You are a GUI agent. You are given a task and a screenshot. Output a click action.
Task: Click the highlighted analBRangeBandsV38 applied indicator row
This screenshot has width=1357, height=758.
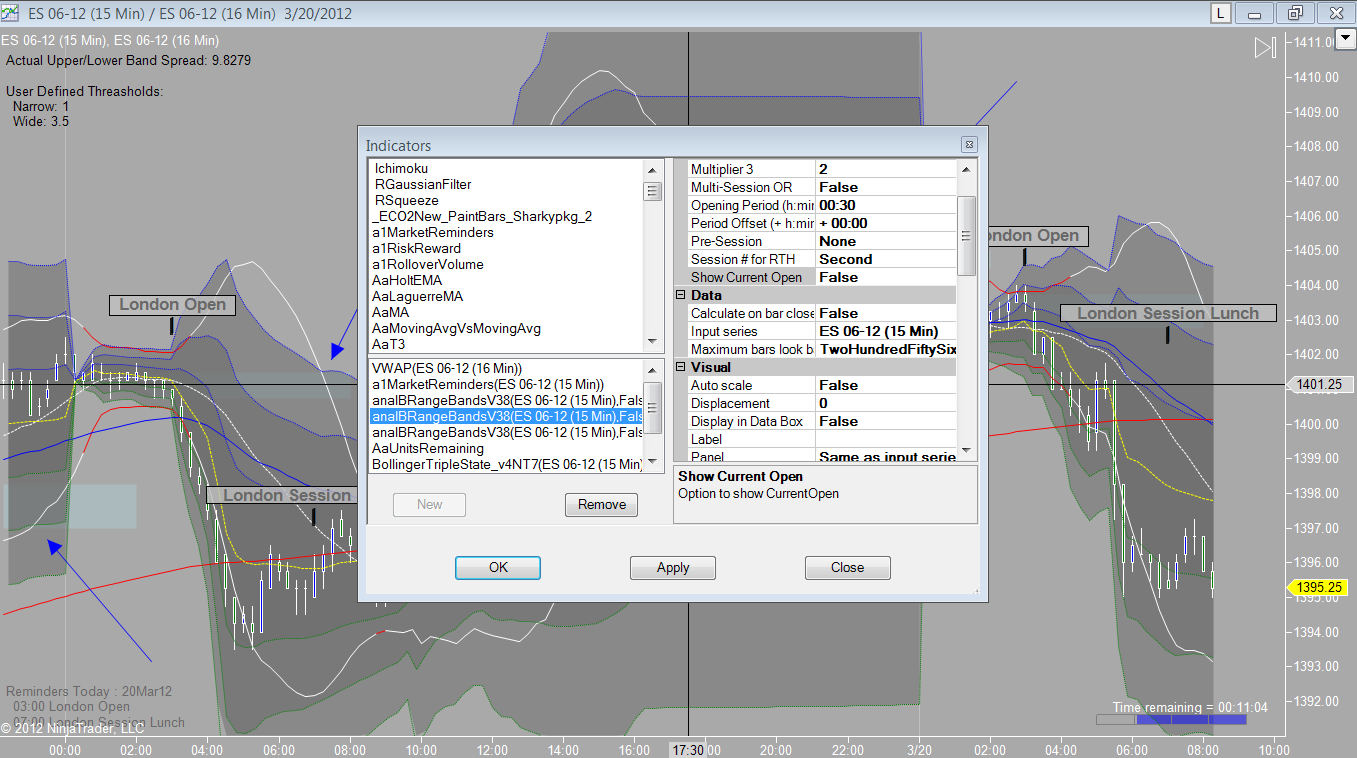pyautogui.click(x=506, y=416)
